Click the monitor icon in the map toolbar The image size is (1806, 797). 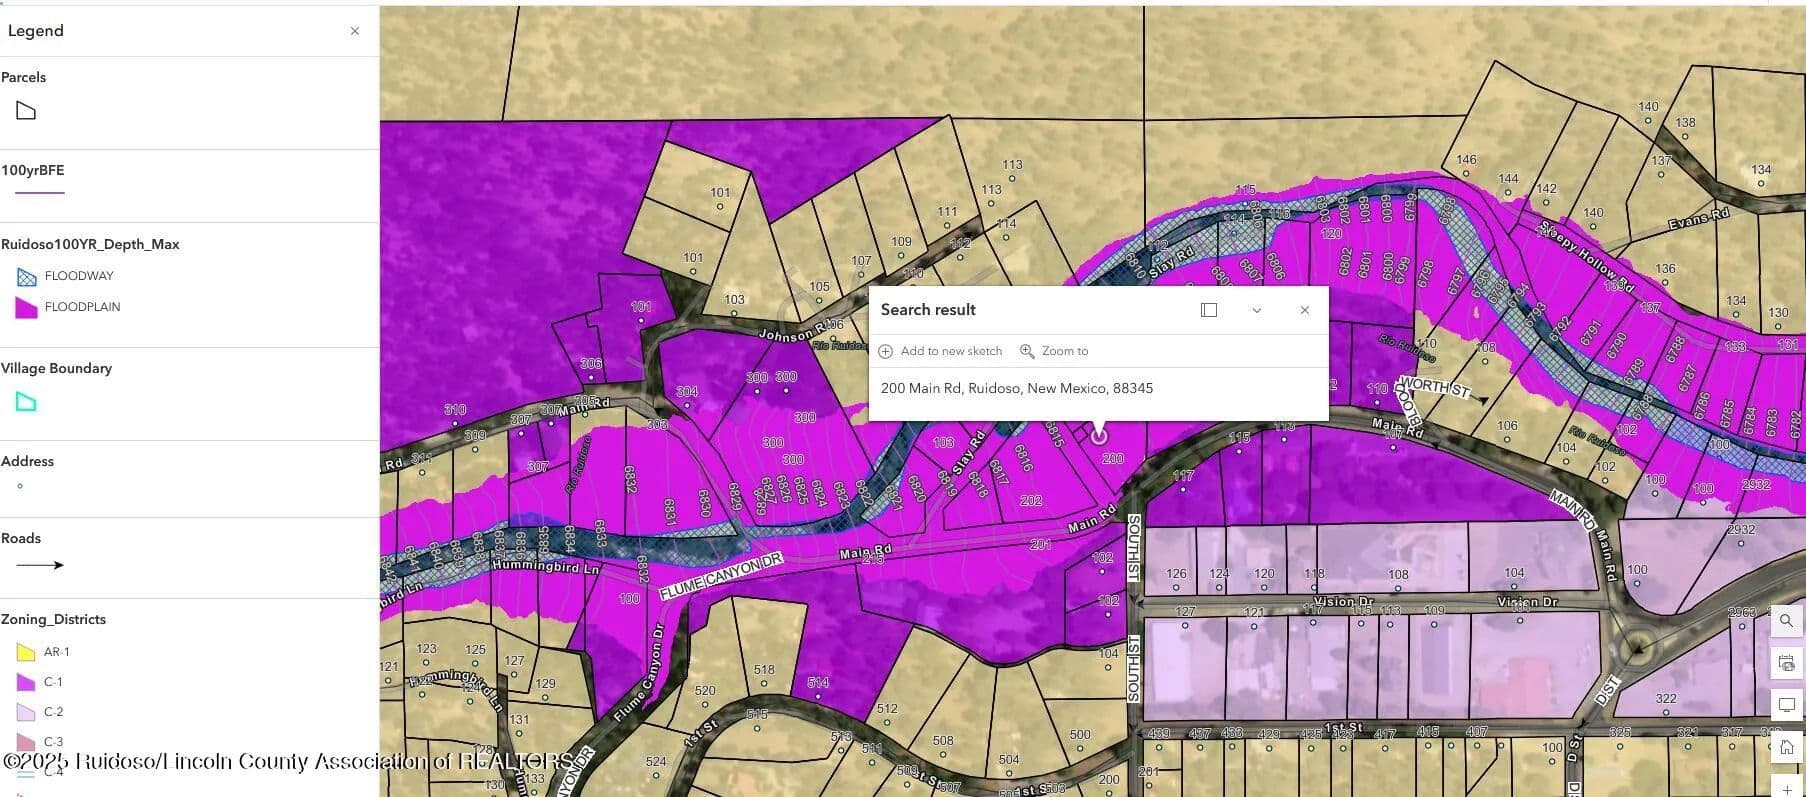[1786, 705]
